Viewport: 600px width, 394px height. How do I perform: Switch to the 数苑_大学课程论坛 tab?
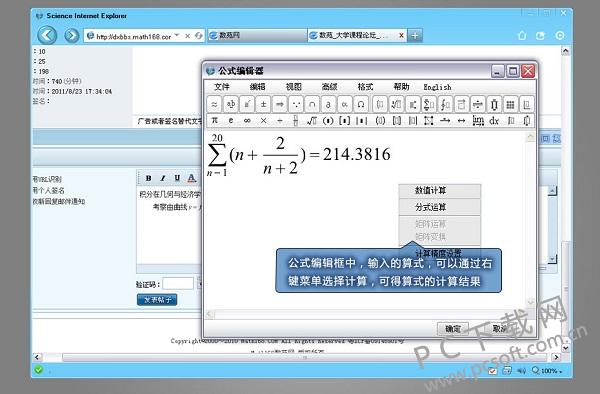point(352,35)
